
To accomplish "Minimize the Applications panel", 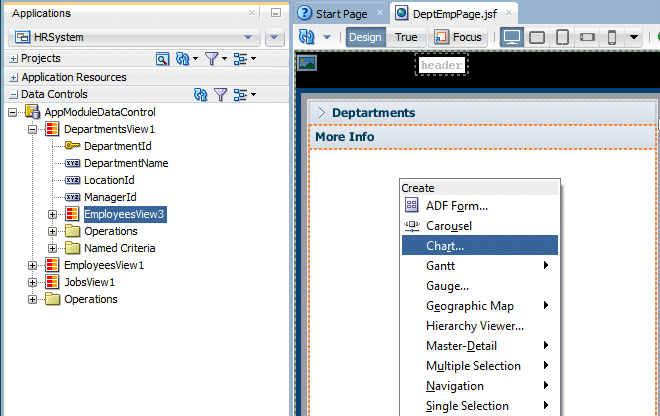I will pos(276,13).
